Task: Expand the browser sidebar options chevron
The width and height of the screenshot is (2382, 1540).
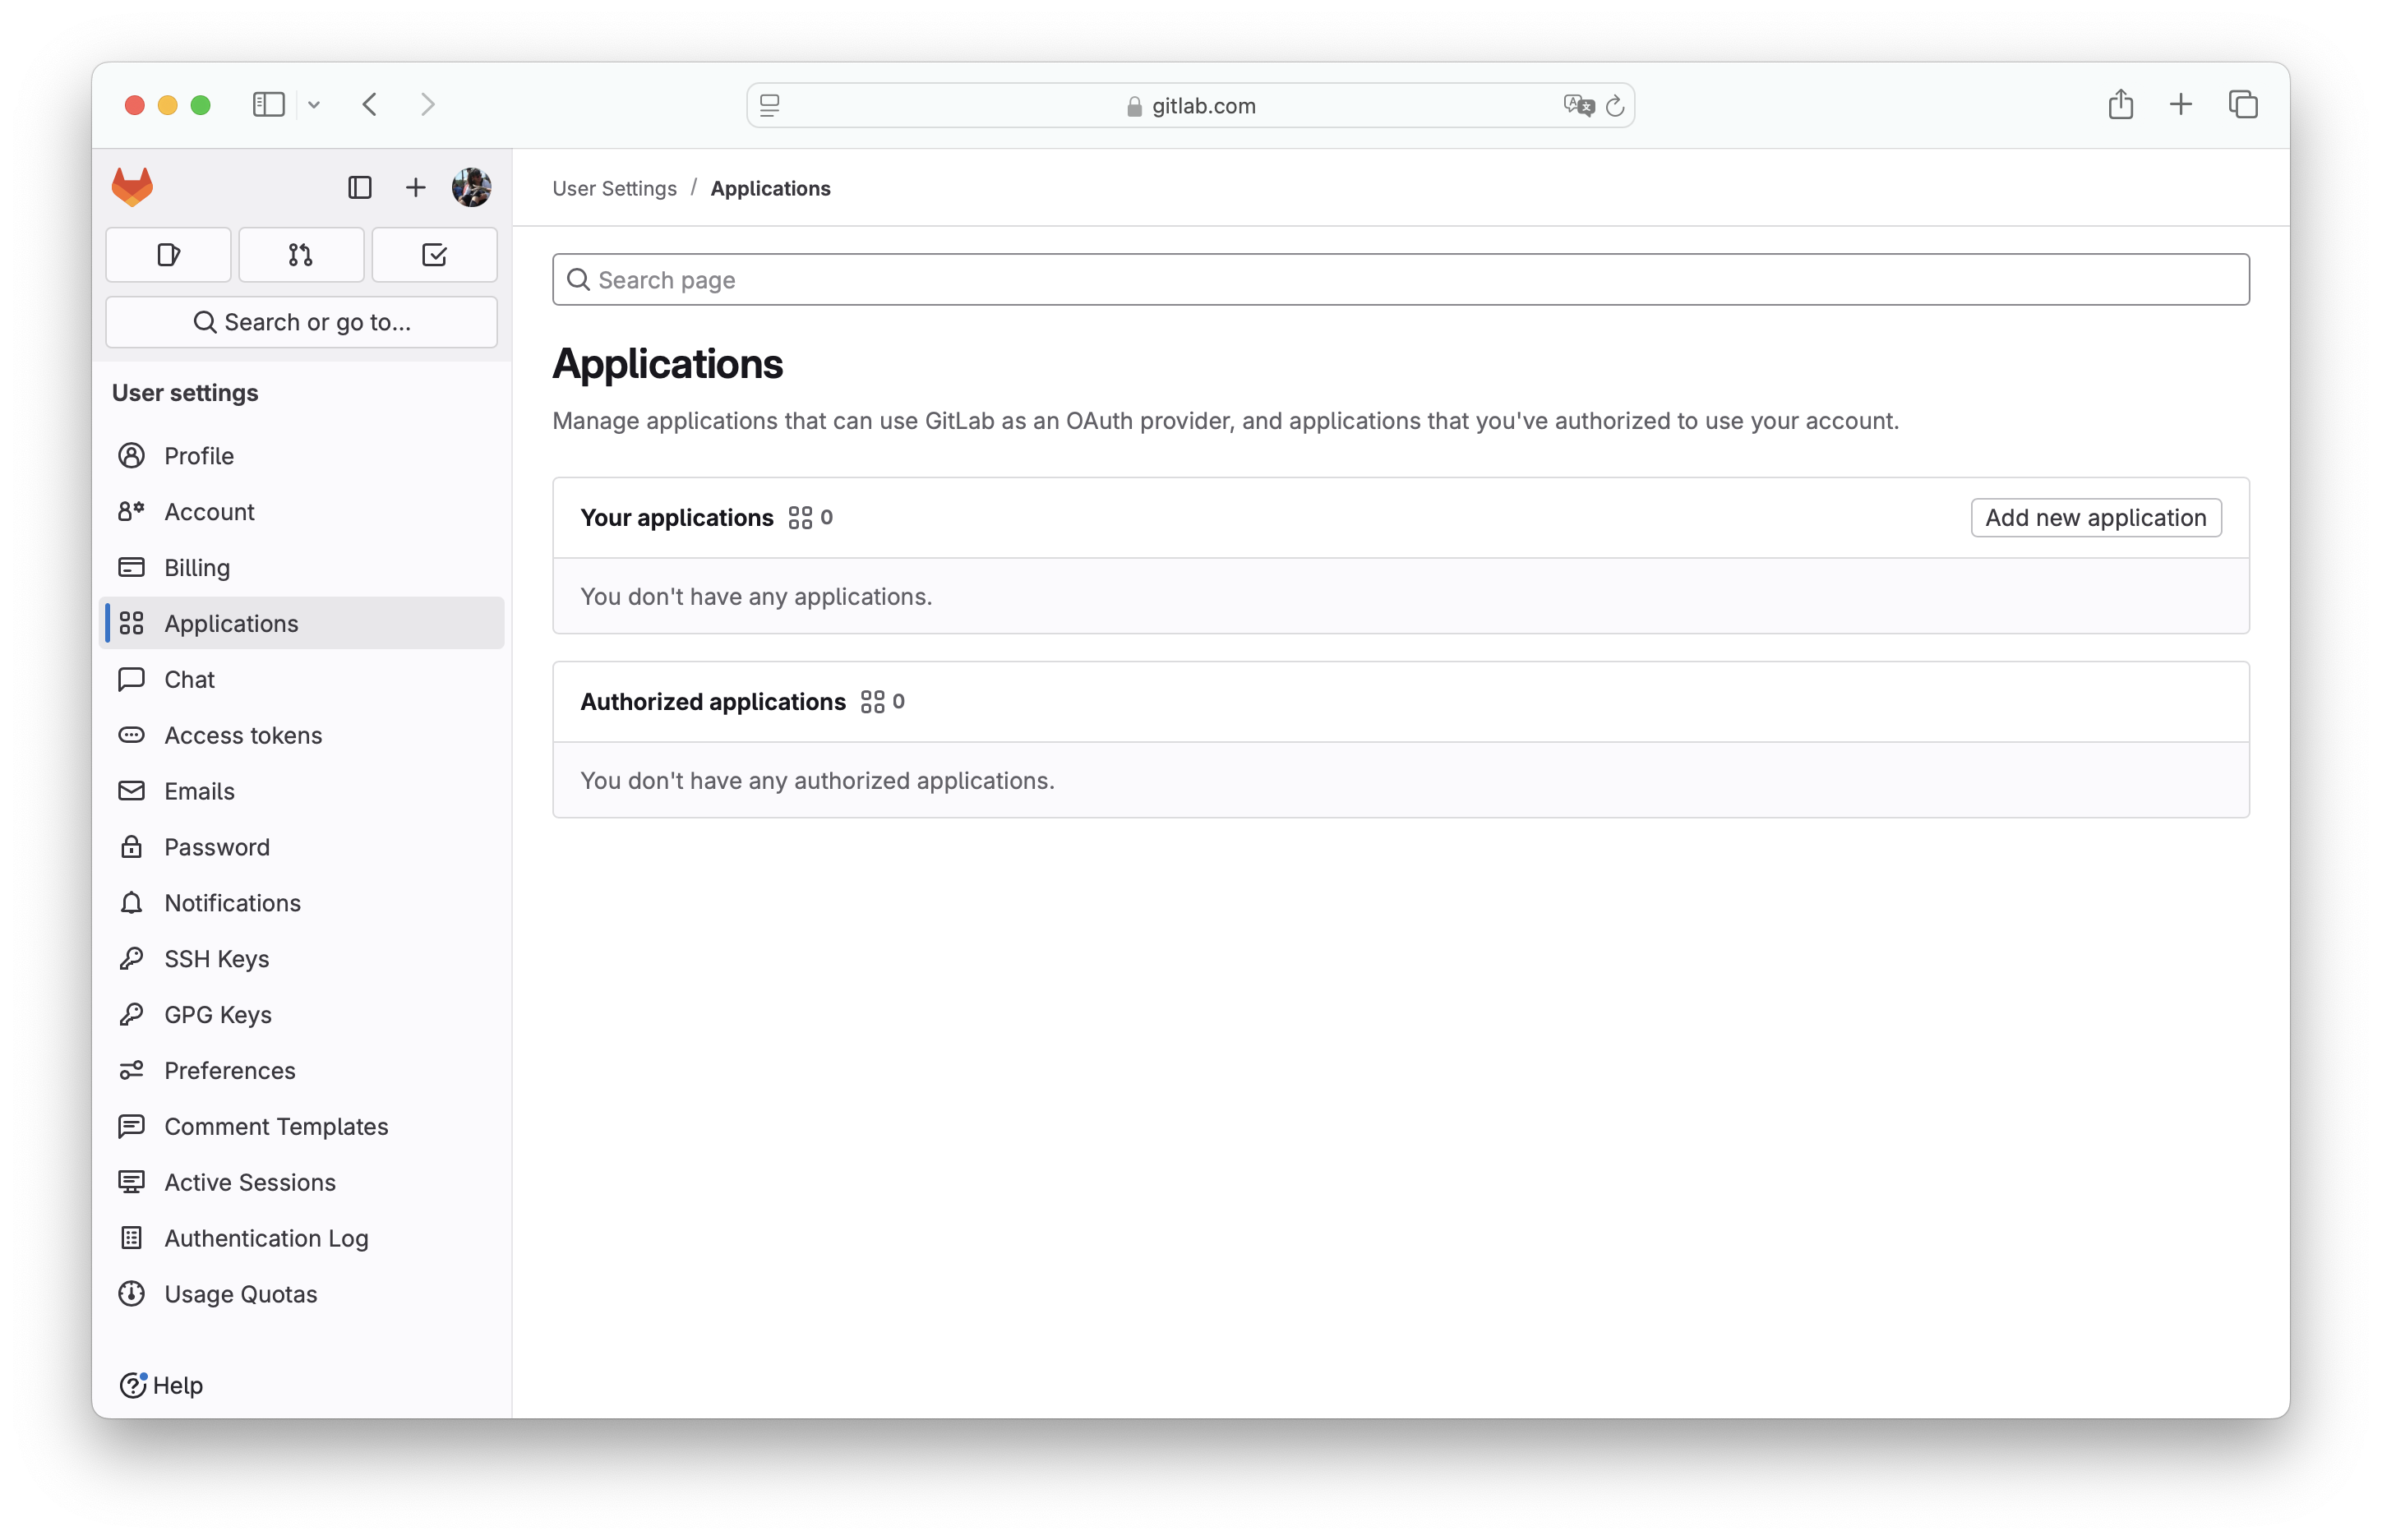Action: tap(315, 104)
